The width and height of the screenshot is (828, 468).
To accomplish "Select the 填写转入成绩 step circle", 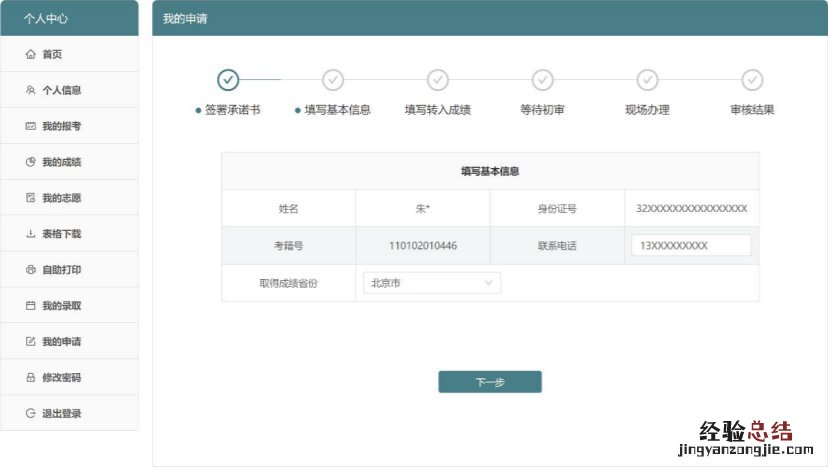I will 438,80.
